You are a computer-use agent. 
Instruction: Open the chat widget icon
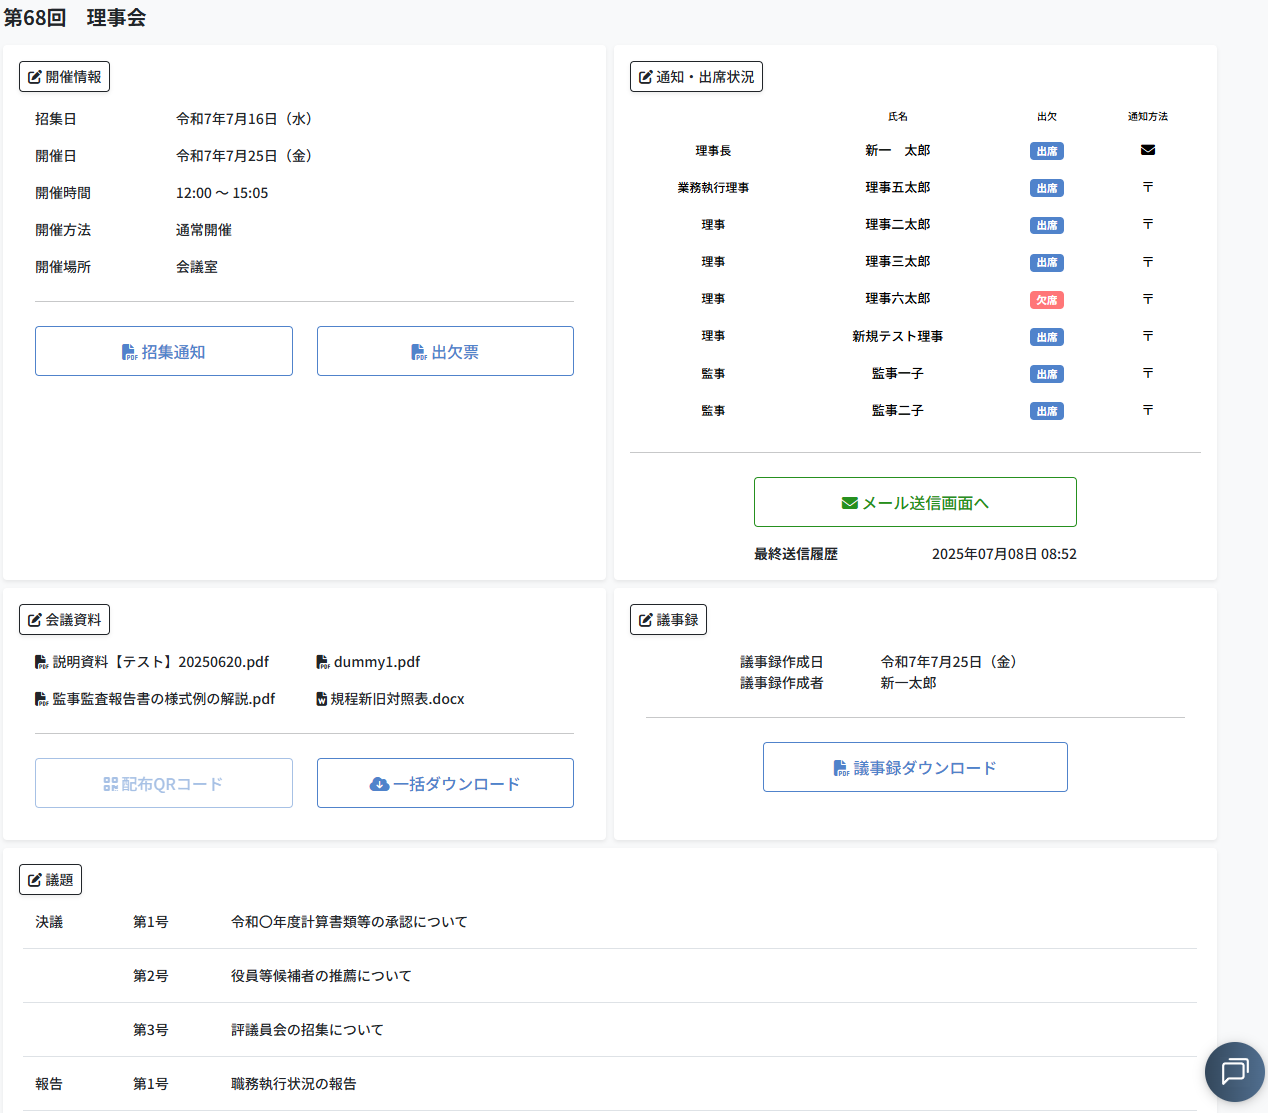1234,1071
